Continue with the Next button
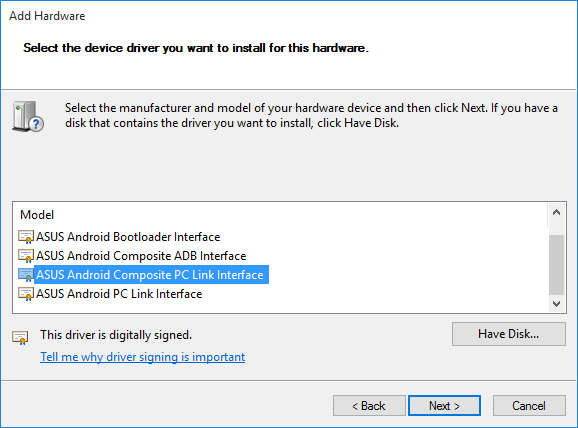Image resolution: width=578 pixels, height=428 pixels. click(444, 406)
